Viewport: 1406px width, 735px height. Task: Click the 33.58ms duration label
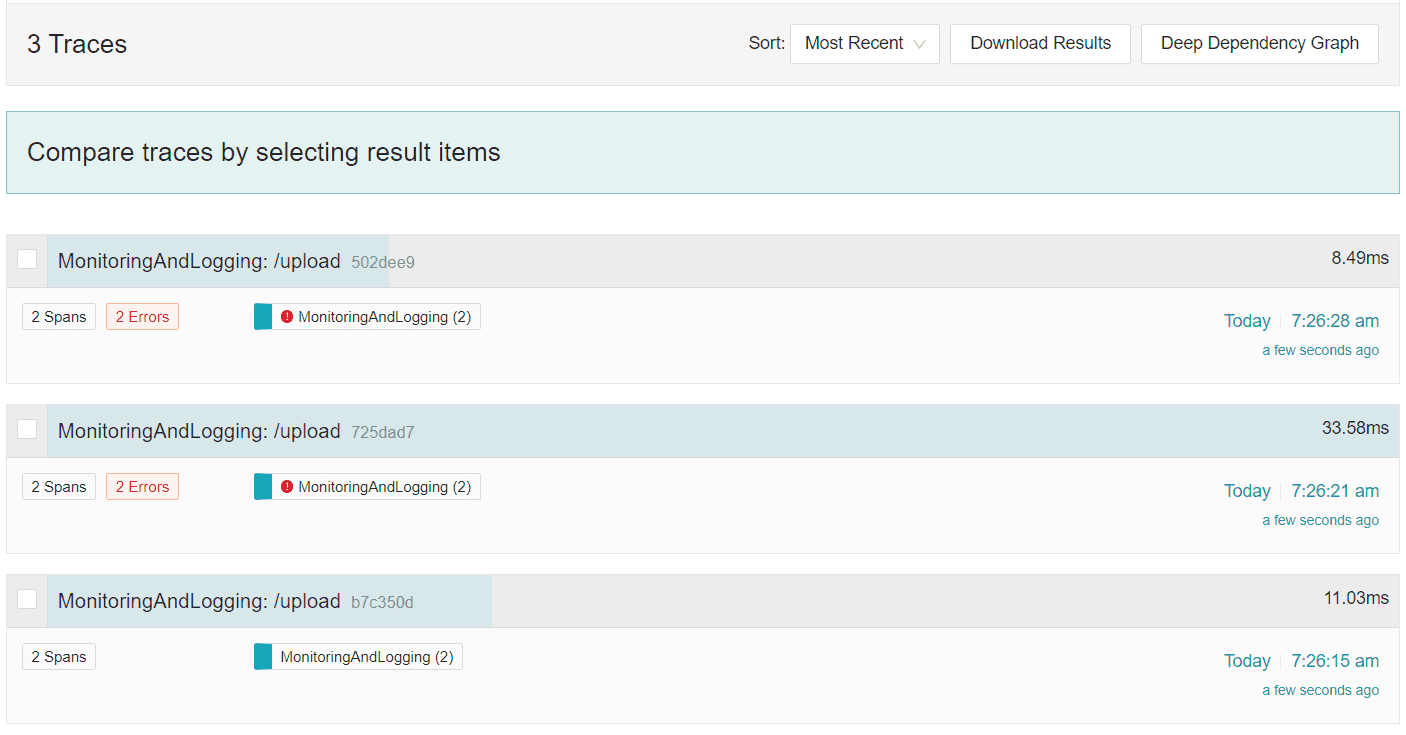(1355, 428)
